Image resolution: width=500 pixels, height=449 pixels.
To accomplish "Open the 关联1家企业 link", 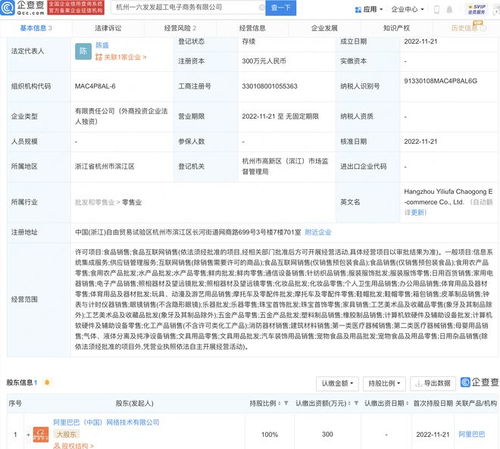I will pos(121,57).
